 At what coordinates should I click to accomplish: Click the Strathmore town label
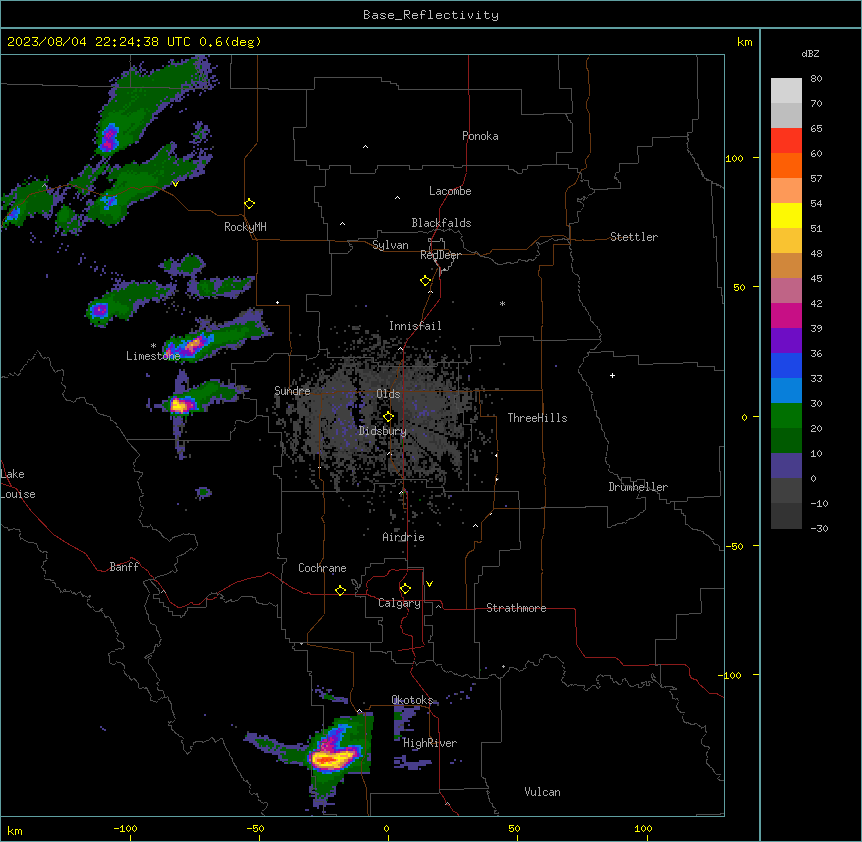click(x=516, y=608)
